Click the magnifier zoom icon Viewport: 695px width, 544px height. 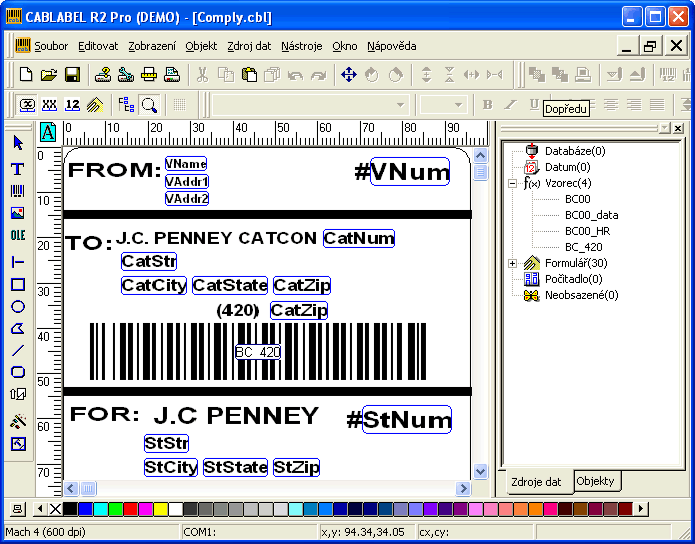(149, 105)
